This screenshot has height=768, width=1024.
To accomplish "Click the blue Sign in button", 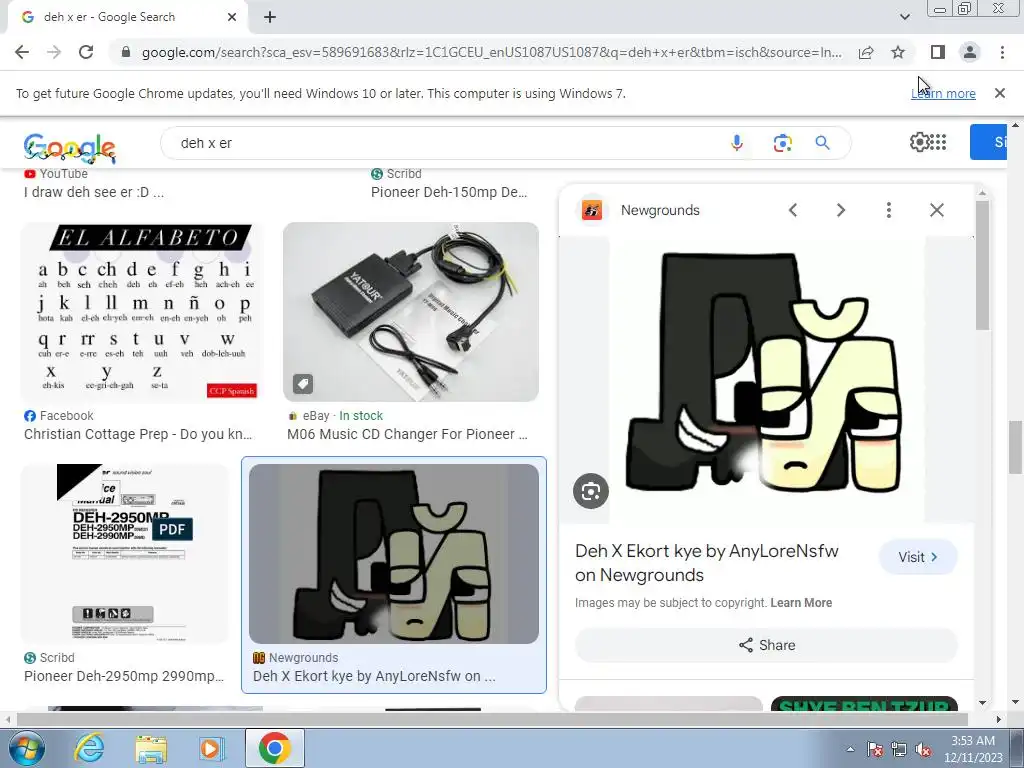I will 988,142.
